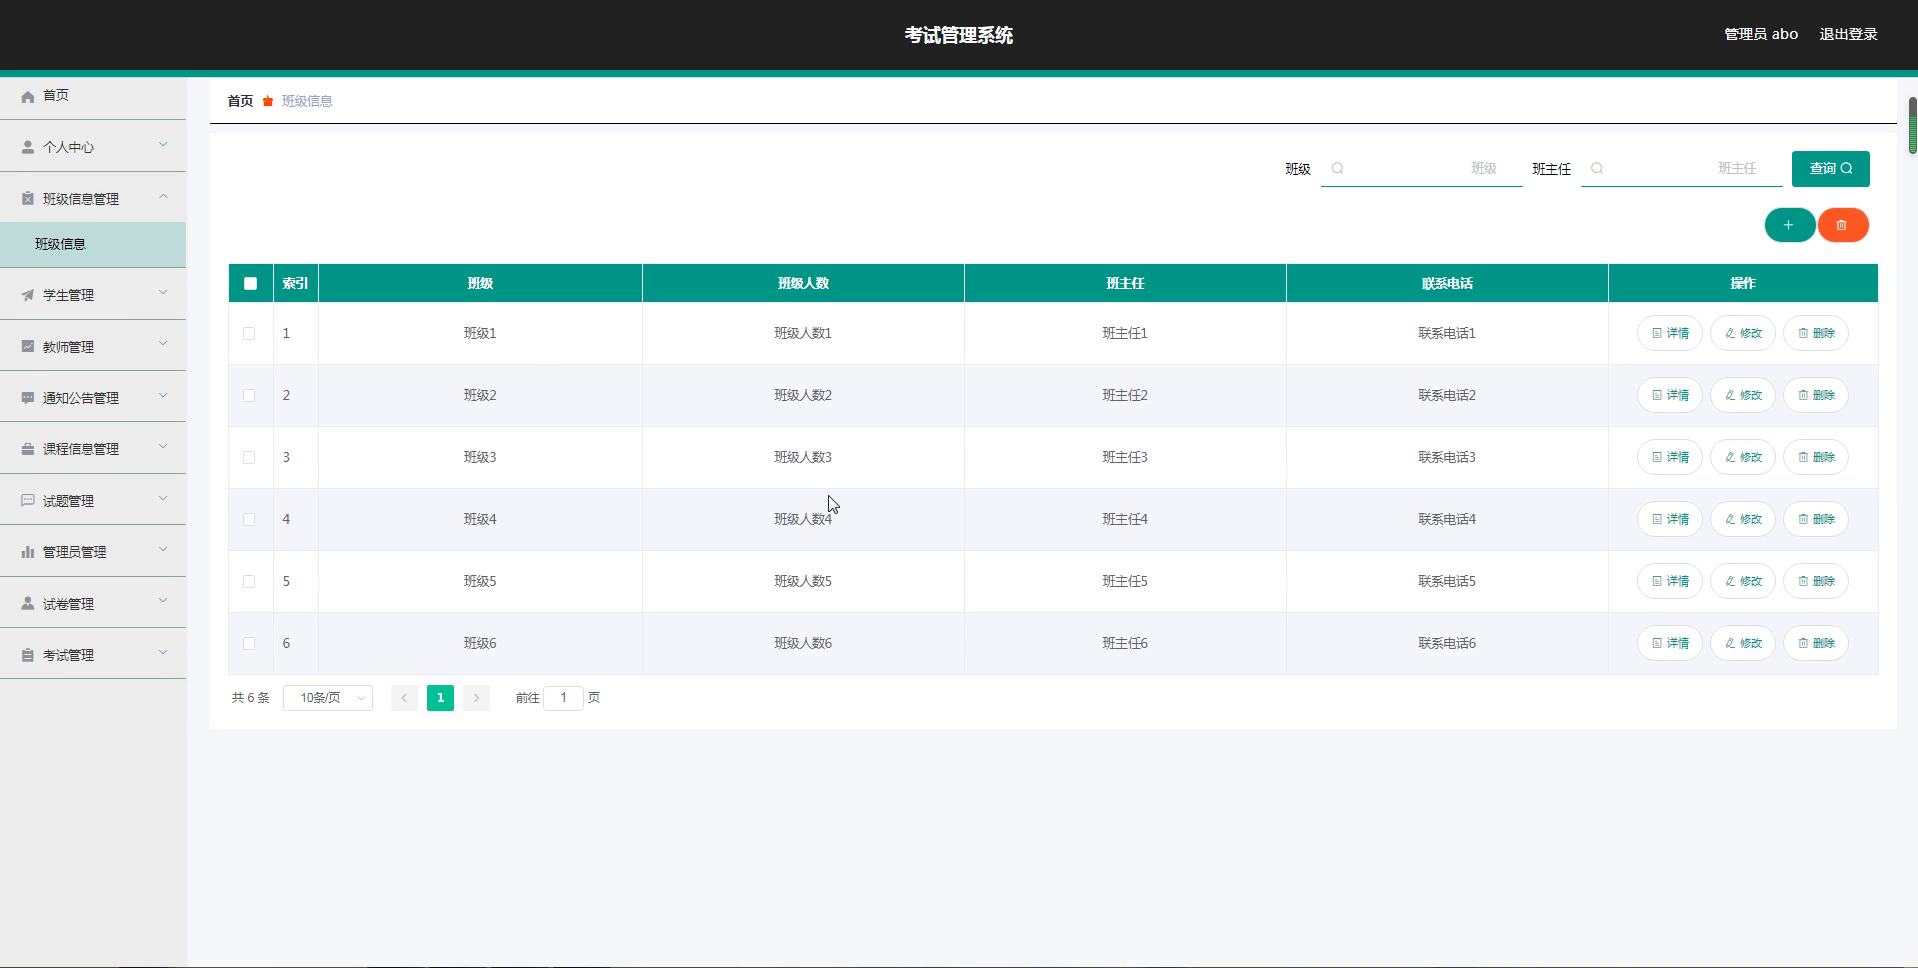Viewport: 1918px width, 968px height.
Task: Click the 查询 search button
Action: tap(1830, 169)
